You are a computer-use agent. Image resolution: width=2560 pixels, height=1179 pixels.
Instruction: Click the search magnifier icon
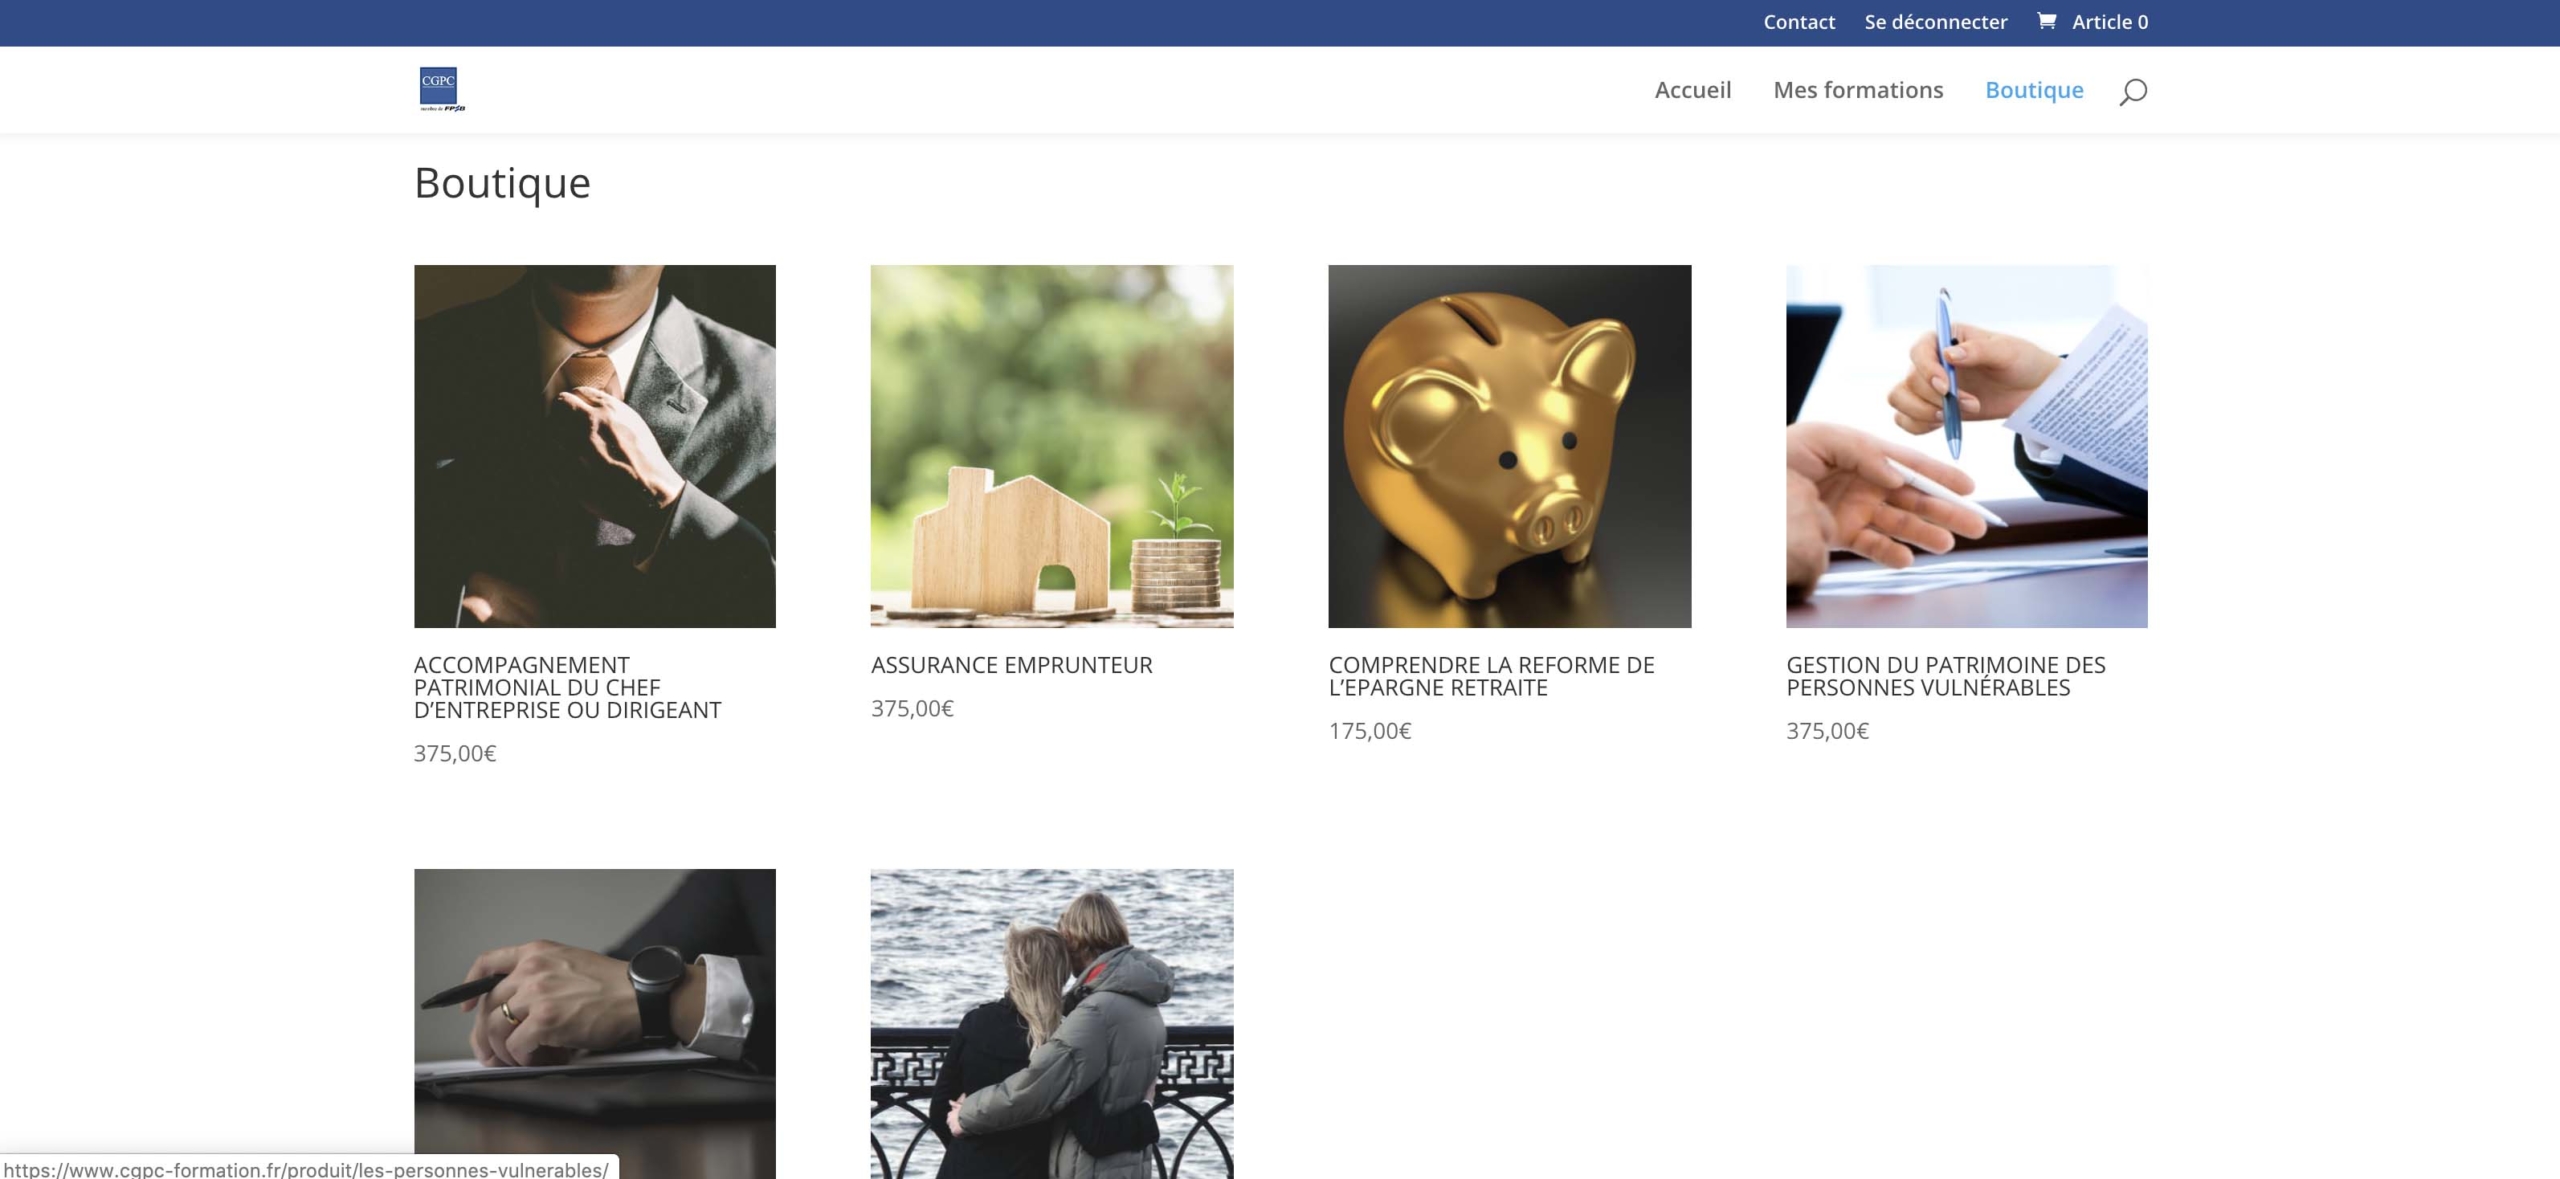[x=2133, y=91]
